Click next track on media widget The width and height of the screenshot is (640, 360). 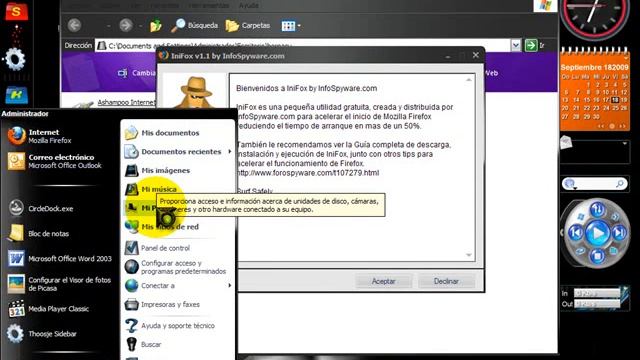619,233
